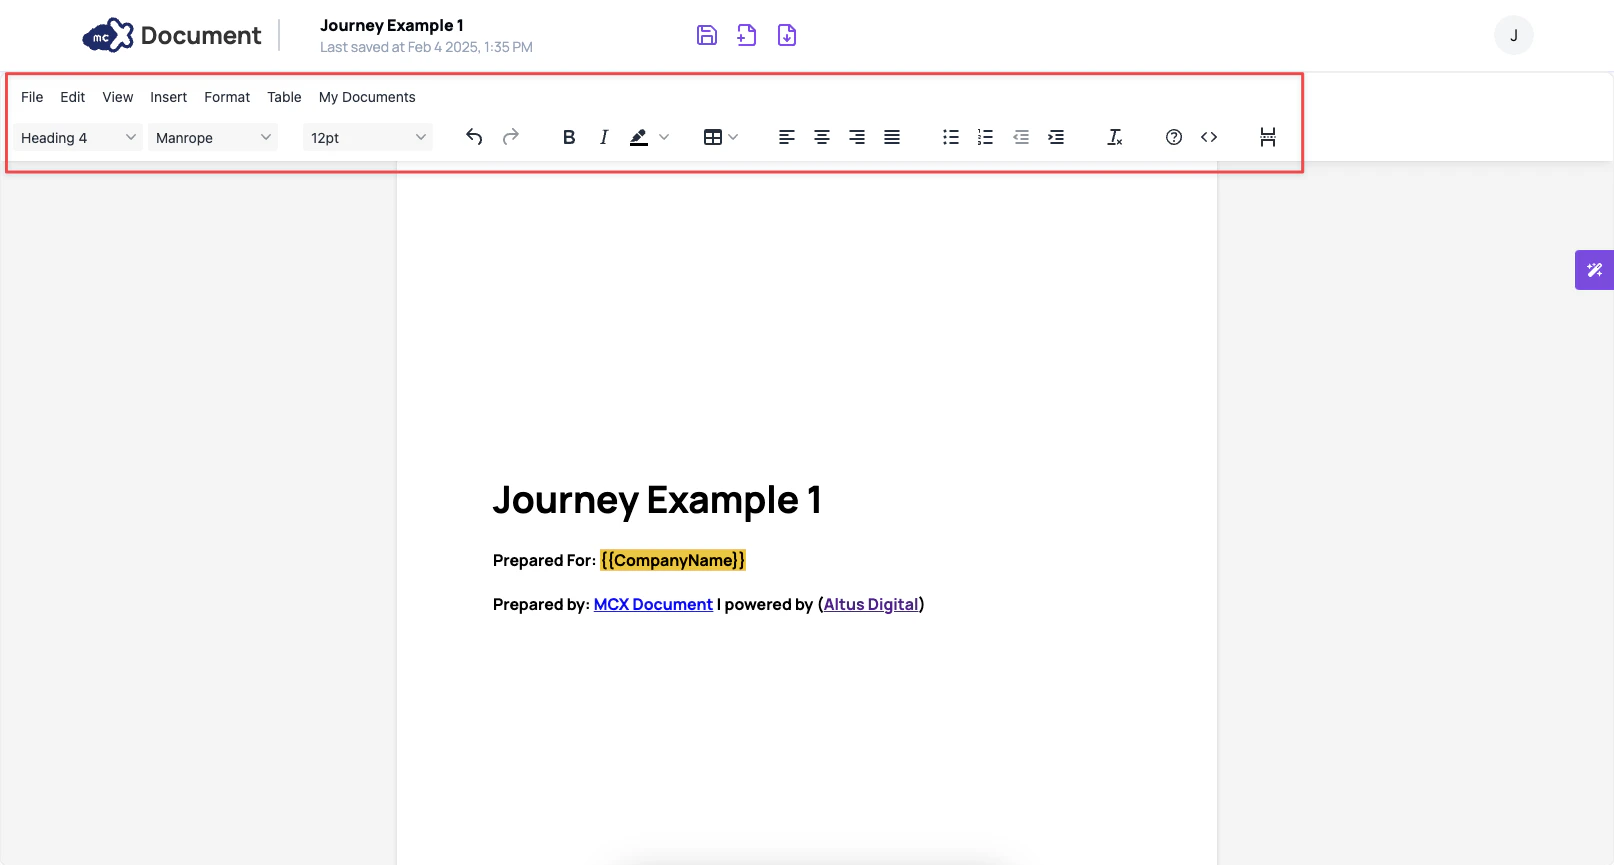Open the user avatar J
This screenshot has width=1614, height=865.
[1514, 35]
